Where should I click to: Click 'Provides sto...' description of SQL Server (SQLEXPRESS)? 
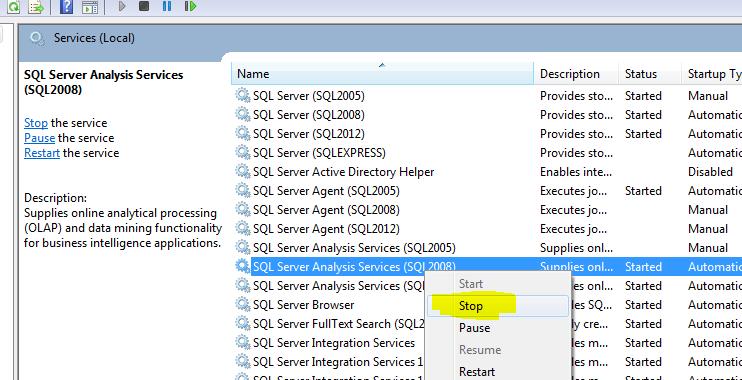pyautogui.click(x=576, y=153)
